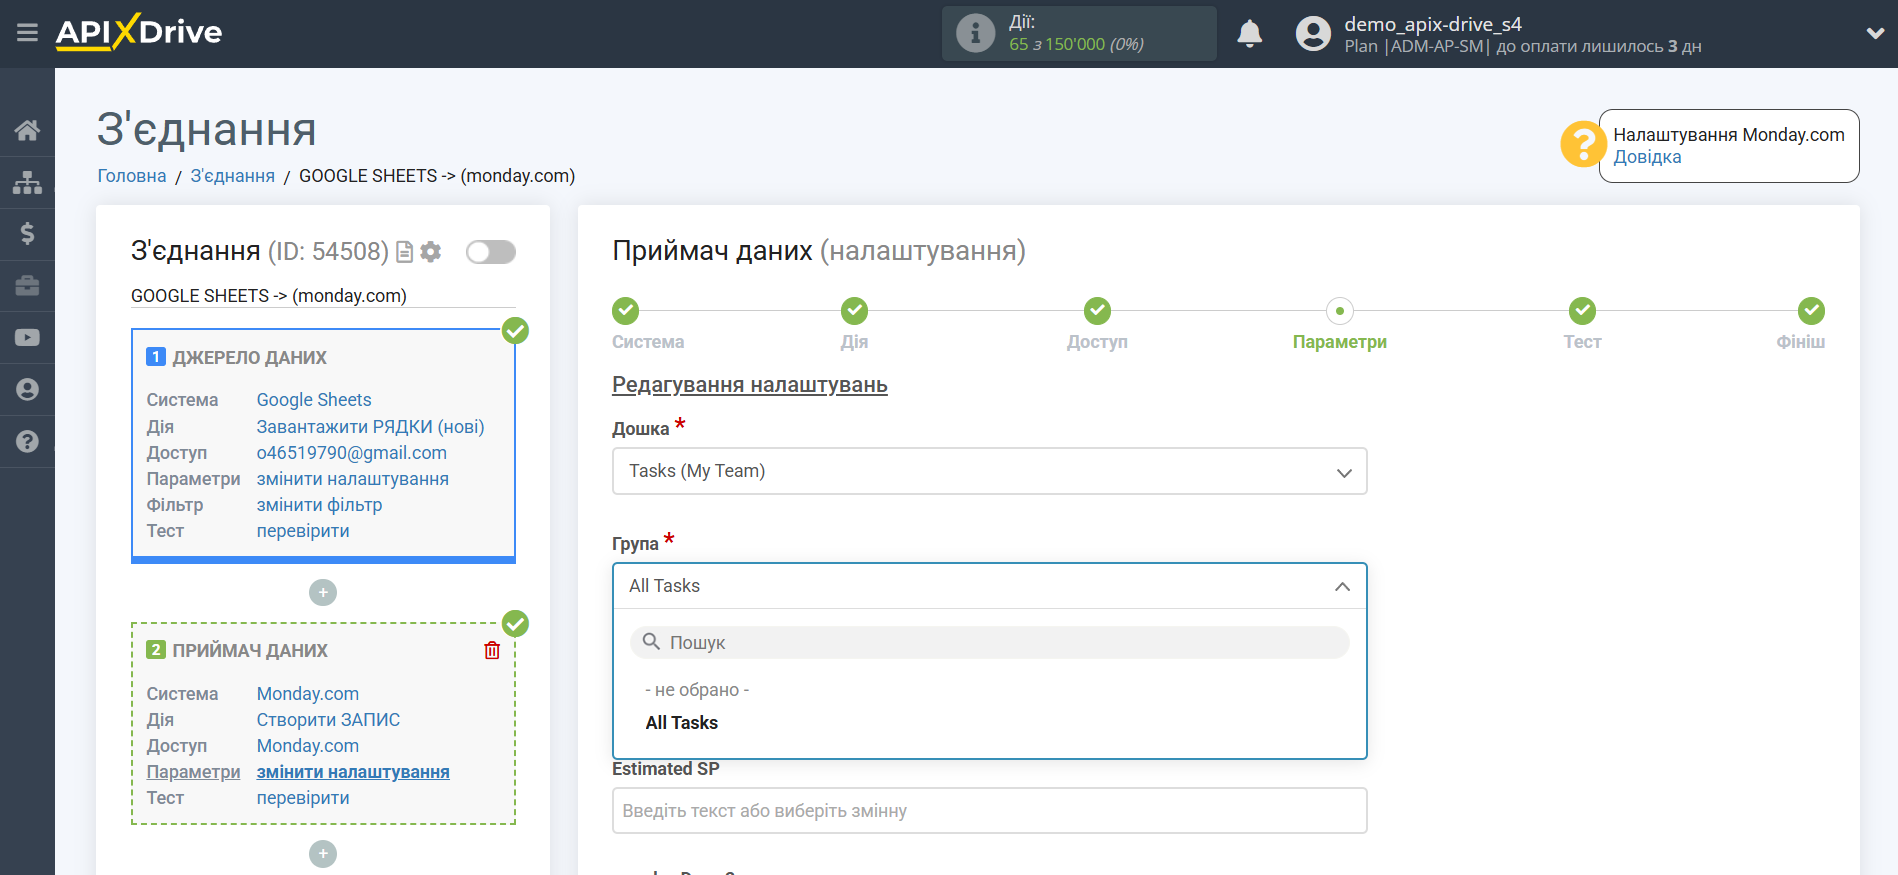Delete the data receiver with trash icon
Image resolution: width=1898 pixels, height=875 pixels.
click(492, 650)
